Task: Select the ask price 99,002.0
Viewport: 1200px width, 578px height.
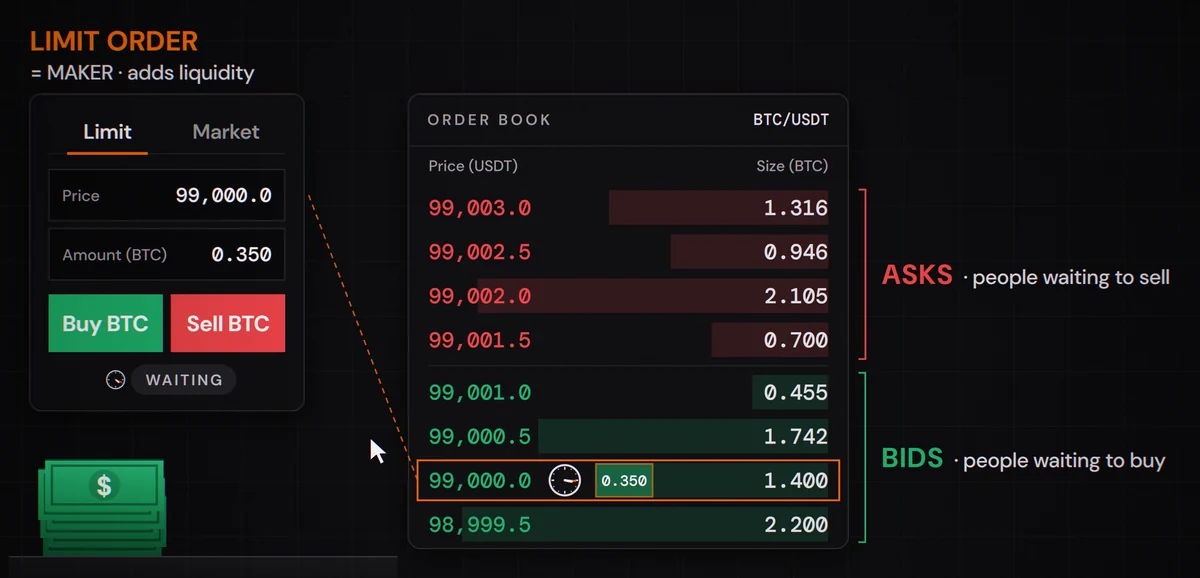Action: 480,296
